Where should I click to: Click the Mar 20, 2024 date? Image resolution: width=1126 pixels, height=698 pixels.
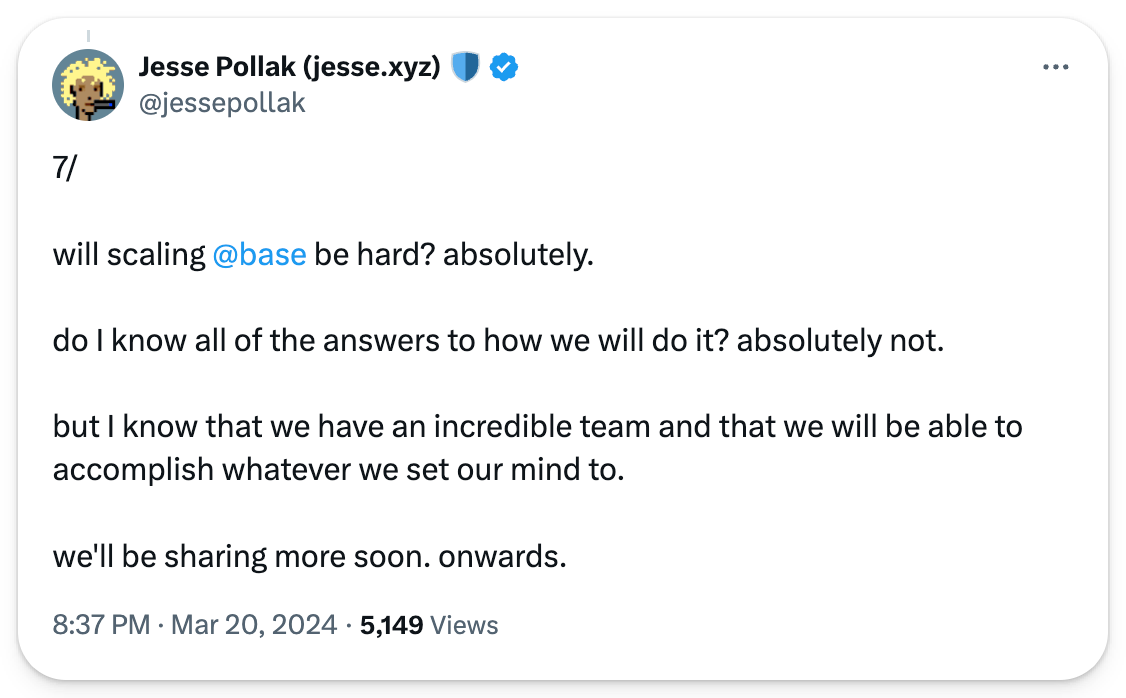pyautogui.click(x=253, y=626)
